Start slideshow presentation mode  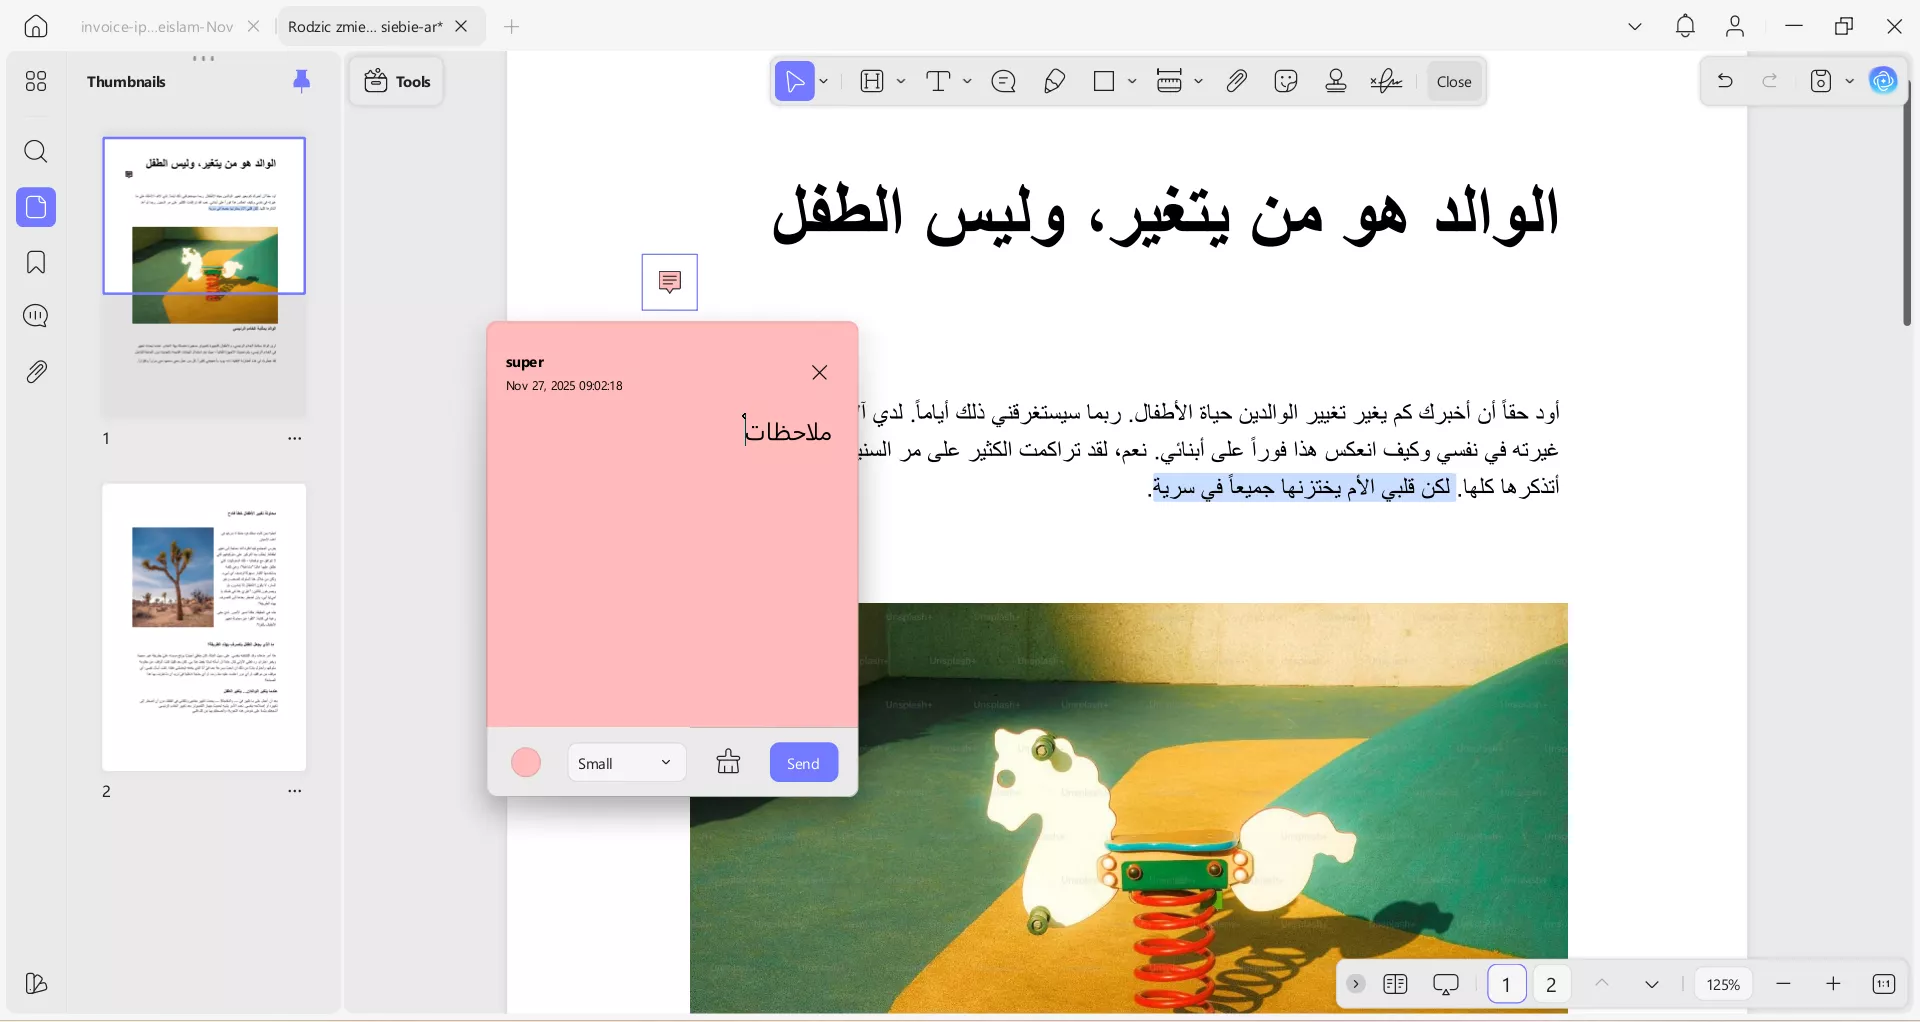point(1446,984)
